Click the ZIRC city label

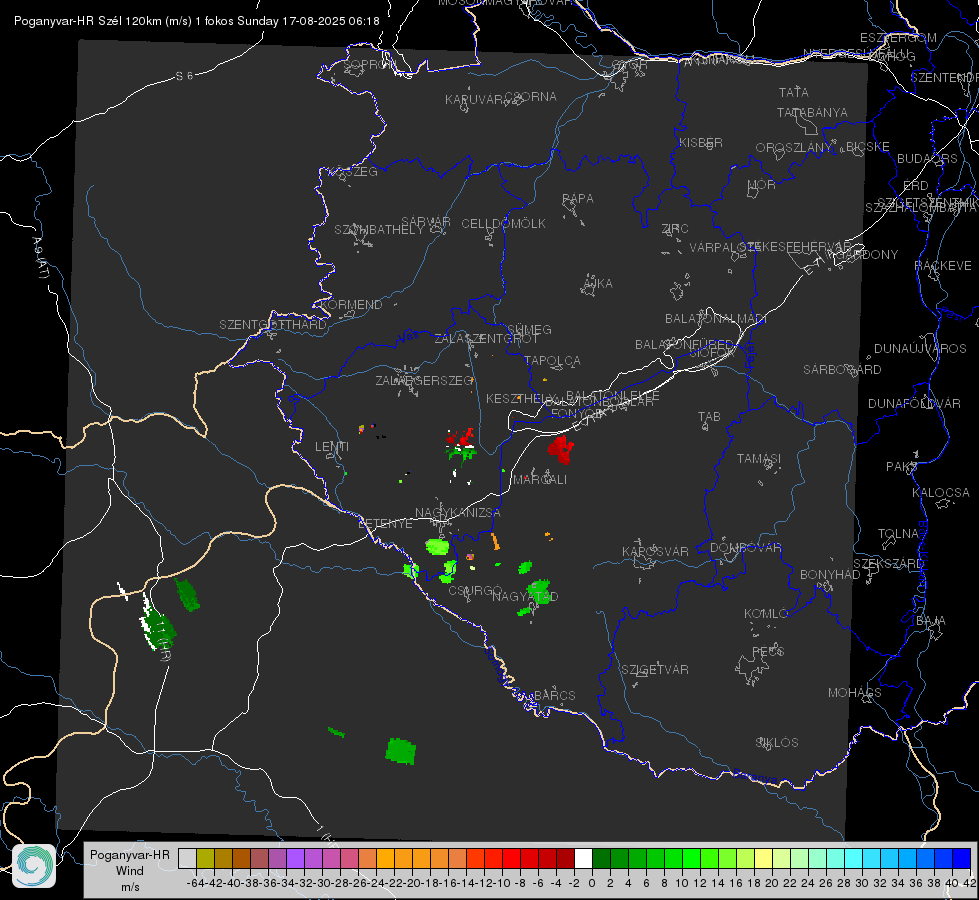(674, 229)
